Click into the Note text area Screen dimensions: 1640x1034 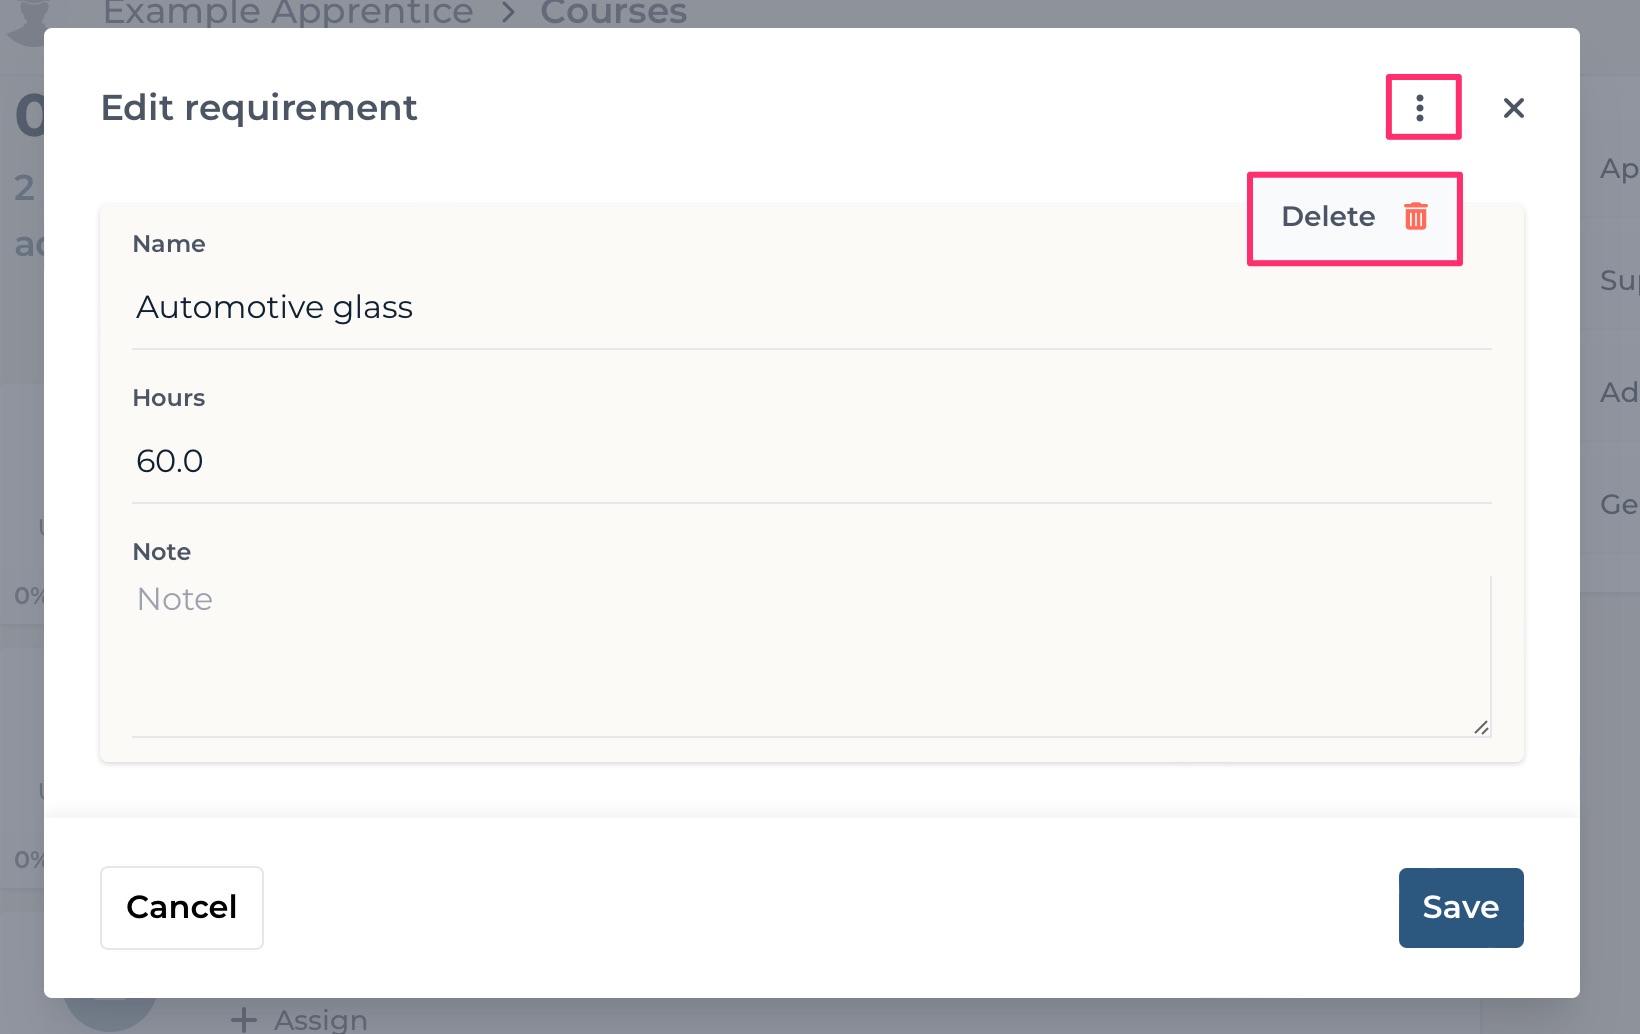[811, 656]
